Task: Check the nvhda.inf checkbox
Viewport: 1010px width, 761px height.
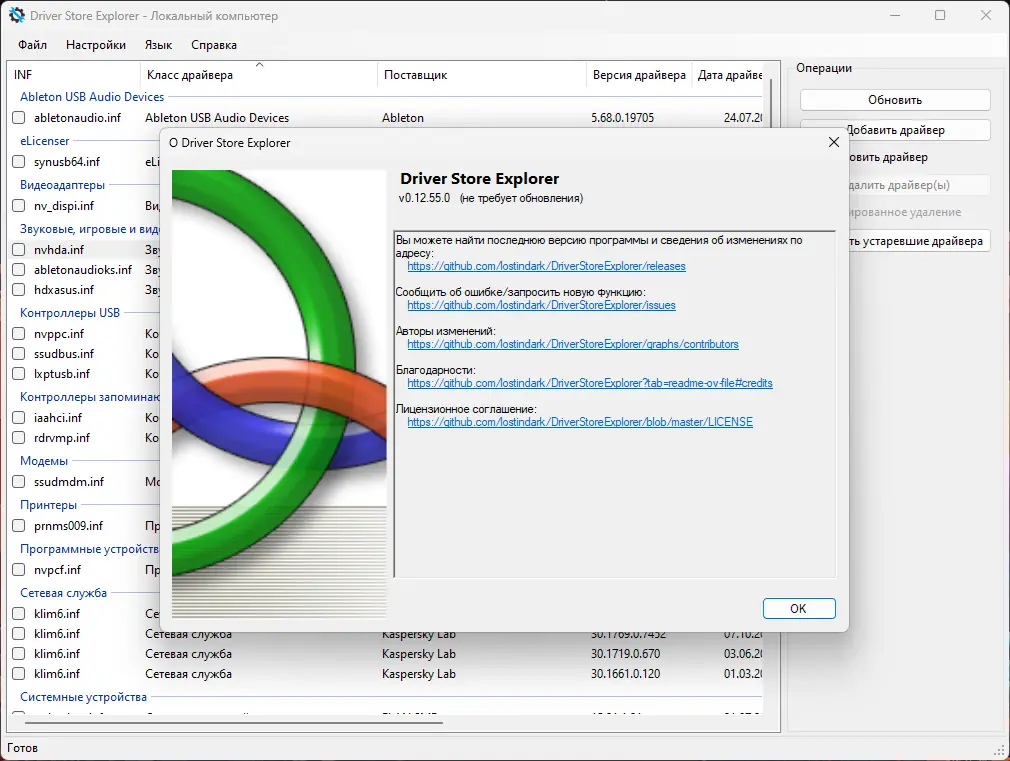Action: pyautogui.click(x=19, y=249)
